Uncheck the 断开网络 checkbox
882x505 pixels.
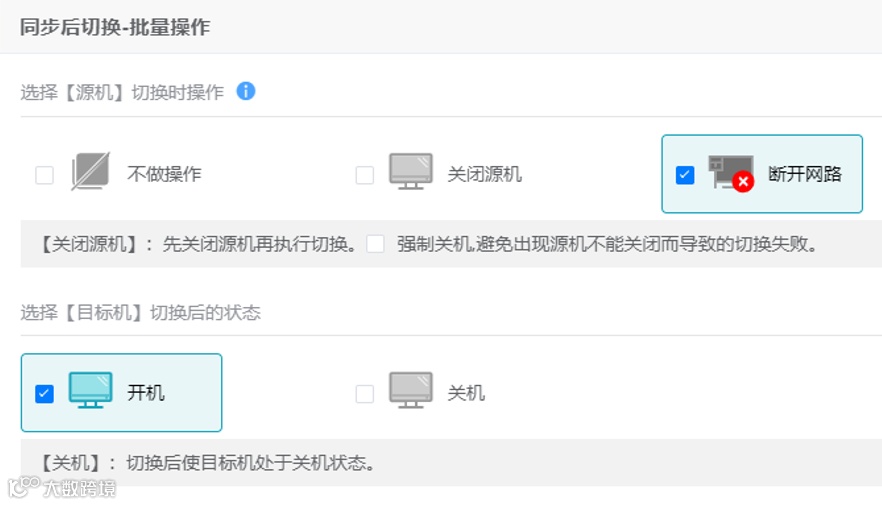(684, 175)
